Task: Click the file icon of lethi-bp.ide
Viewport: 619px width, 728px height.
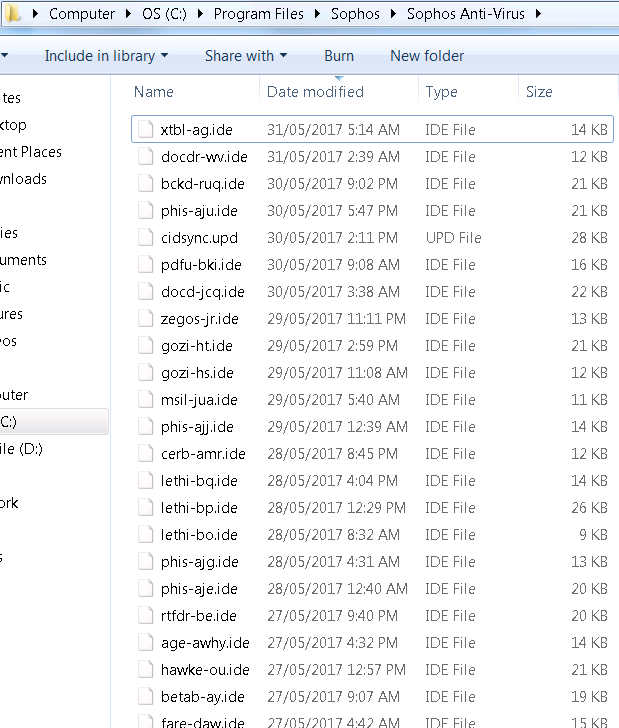Action: point(145,507)
